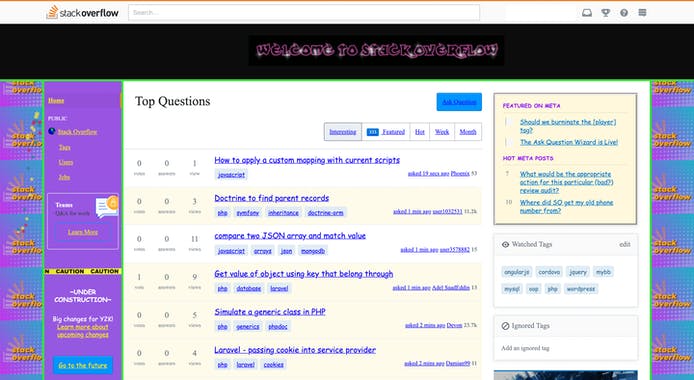Open the help question mark icon
694x380 pixels.
(x=624, y=13)
